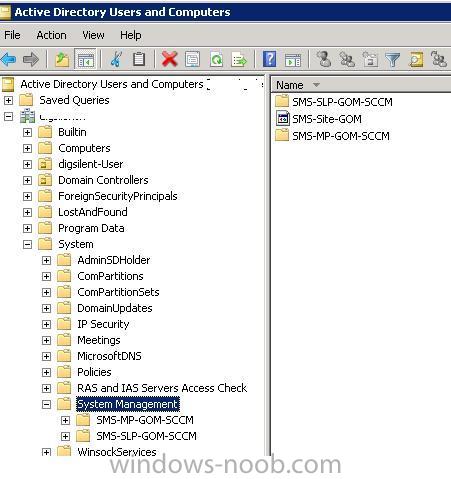Viewport: 451px width, 479px height.
Task: Click the Up one level folder icon
Action: [62, 60]
